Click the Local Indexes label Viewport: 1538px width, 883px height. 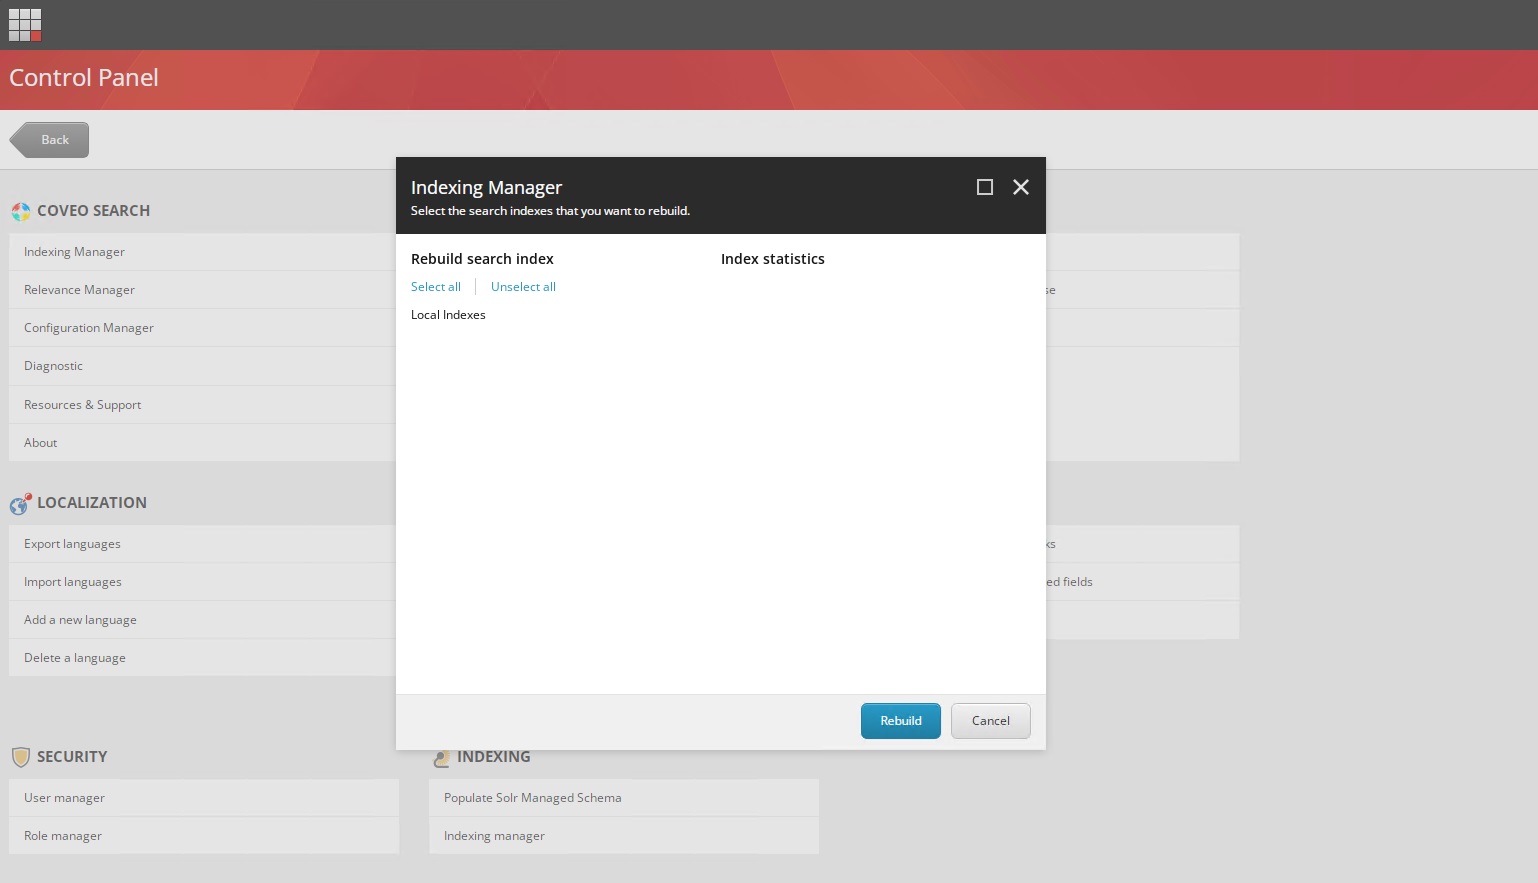tap(448, 315)
